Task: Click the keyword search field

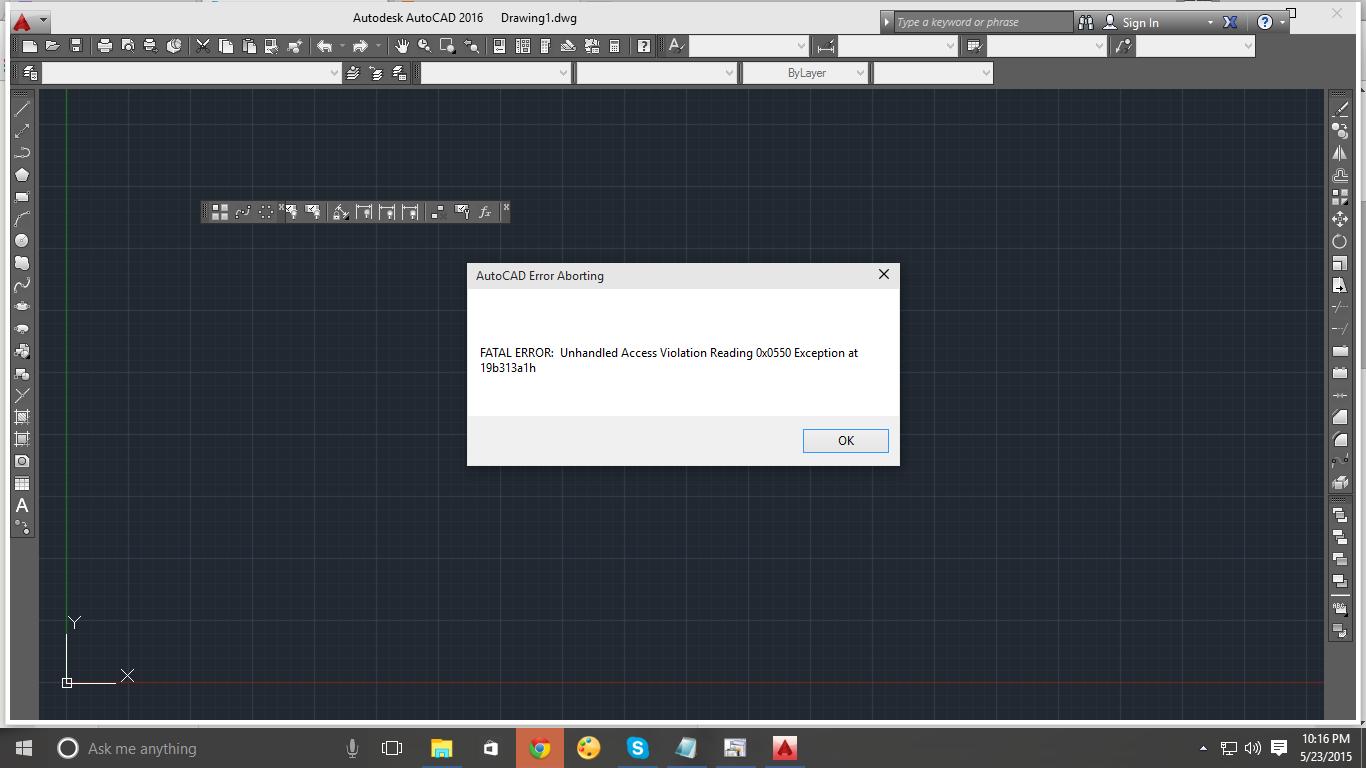Action: (983, 22)
